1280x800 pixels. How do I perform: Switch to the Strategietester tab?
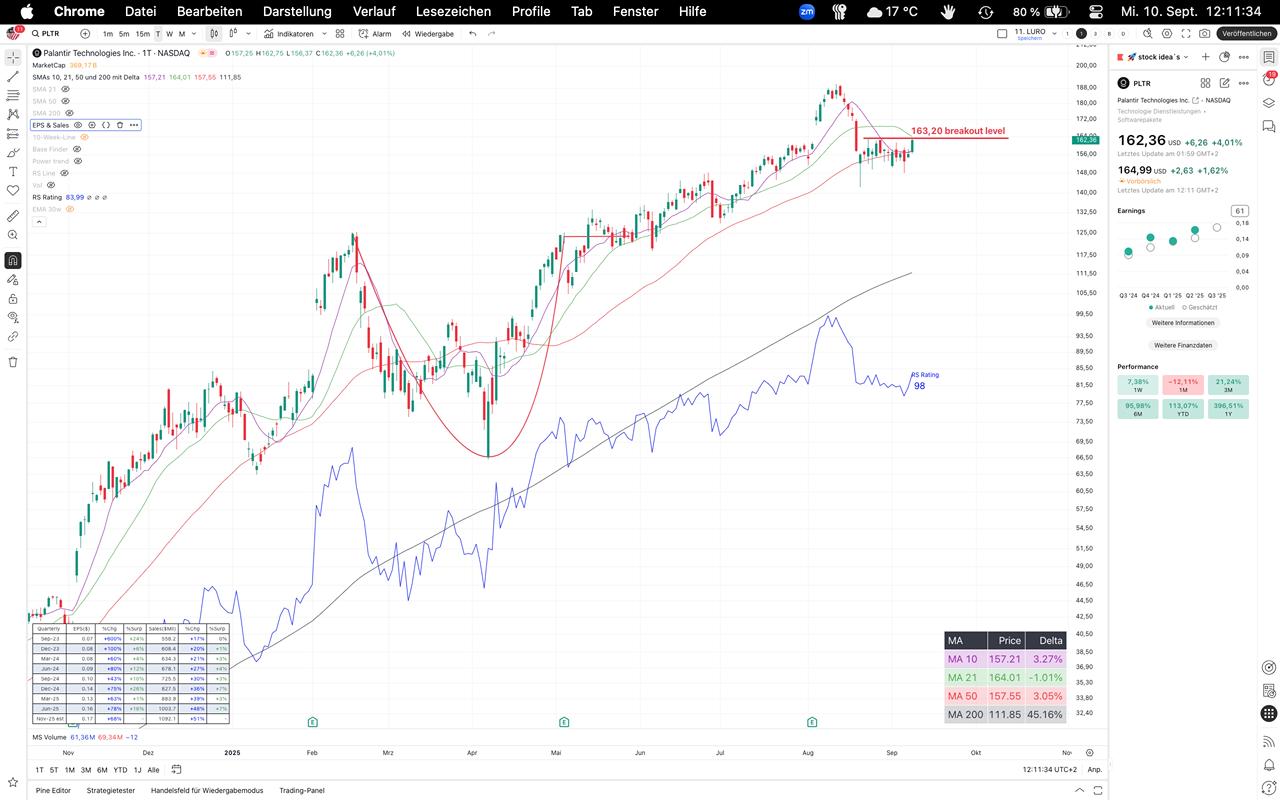click(x=110, y=790)
